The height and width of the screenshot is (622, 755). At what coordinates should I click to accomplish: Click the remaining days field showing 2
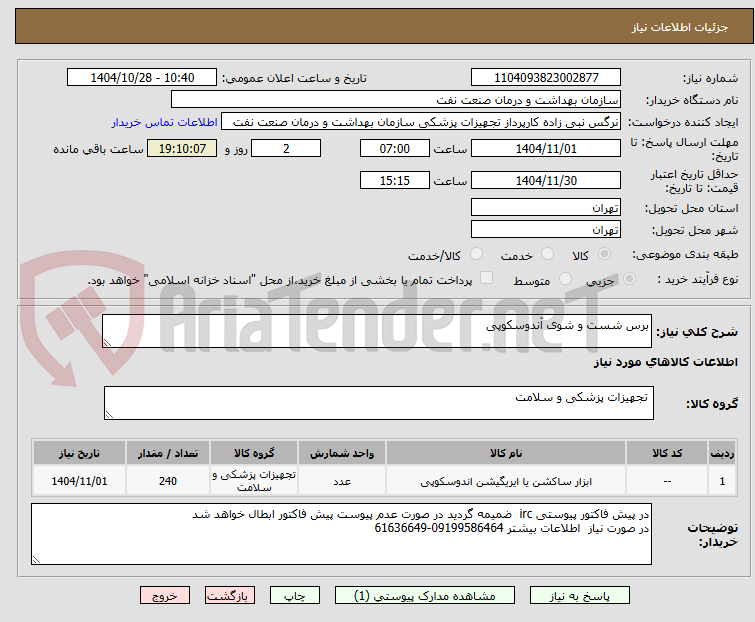pyautogui.click(x=286, y=148)
